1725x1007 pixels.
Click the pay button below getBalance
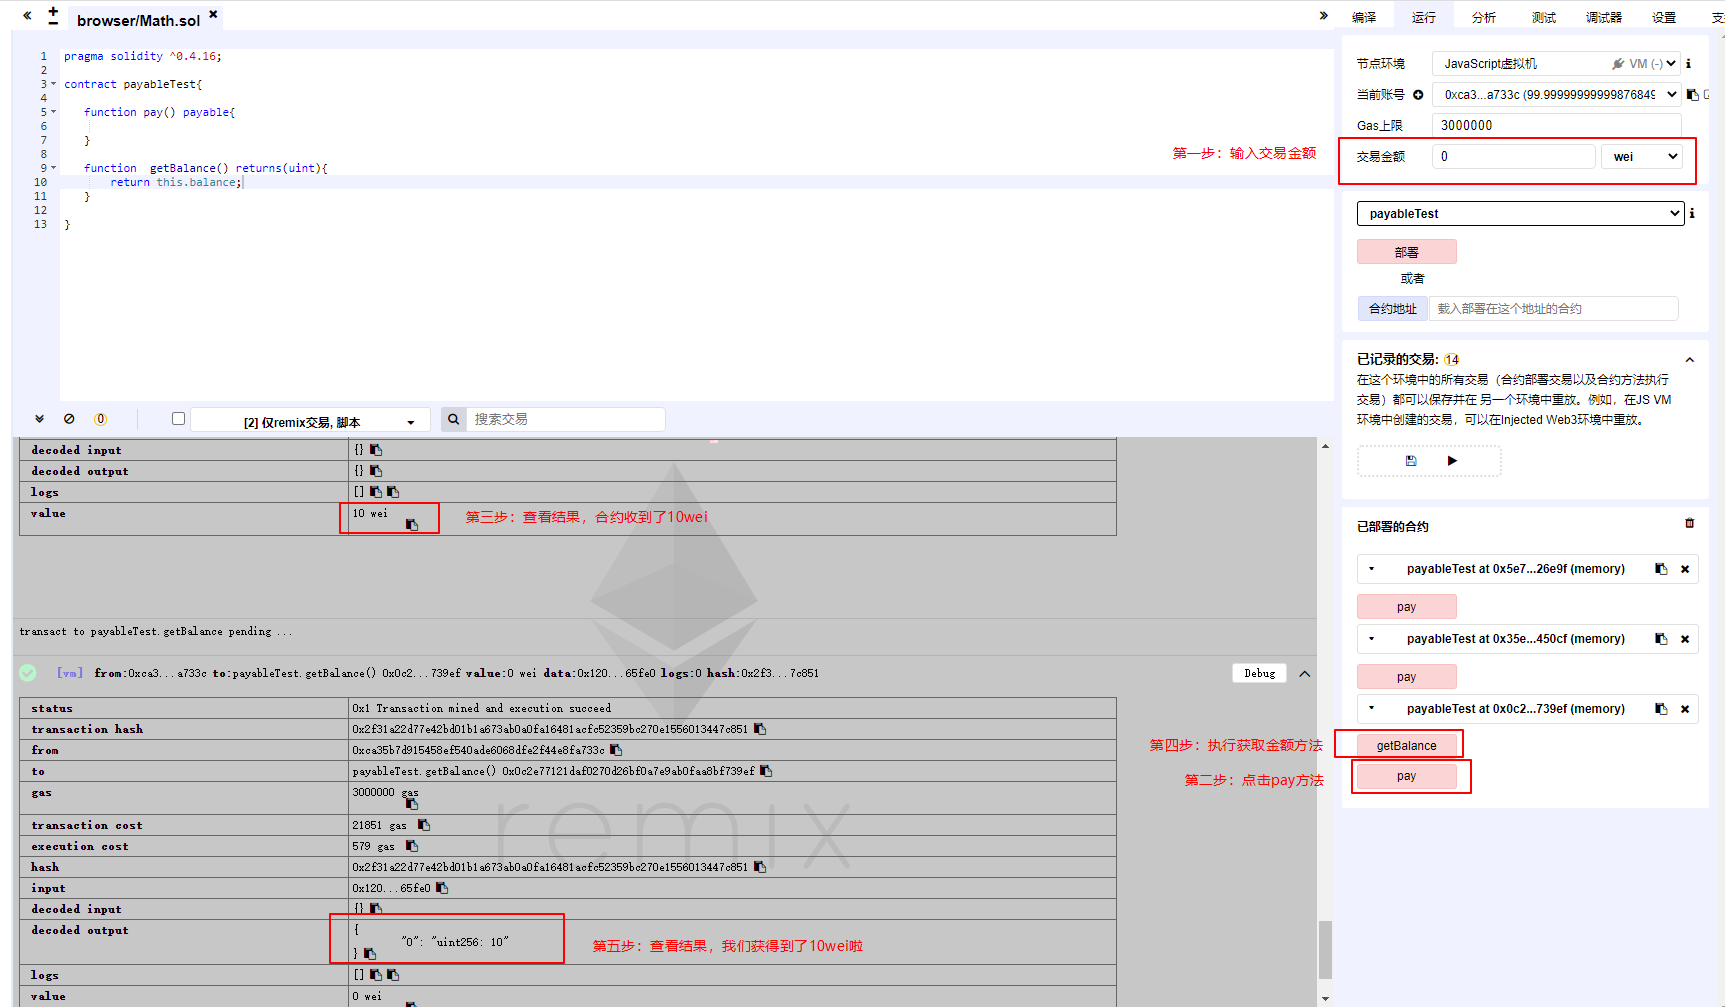click(x=1407, y=776)
